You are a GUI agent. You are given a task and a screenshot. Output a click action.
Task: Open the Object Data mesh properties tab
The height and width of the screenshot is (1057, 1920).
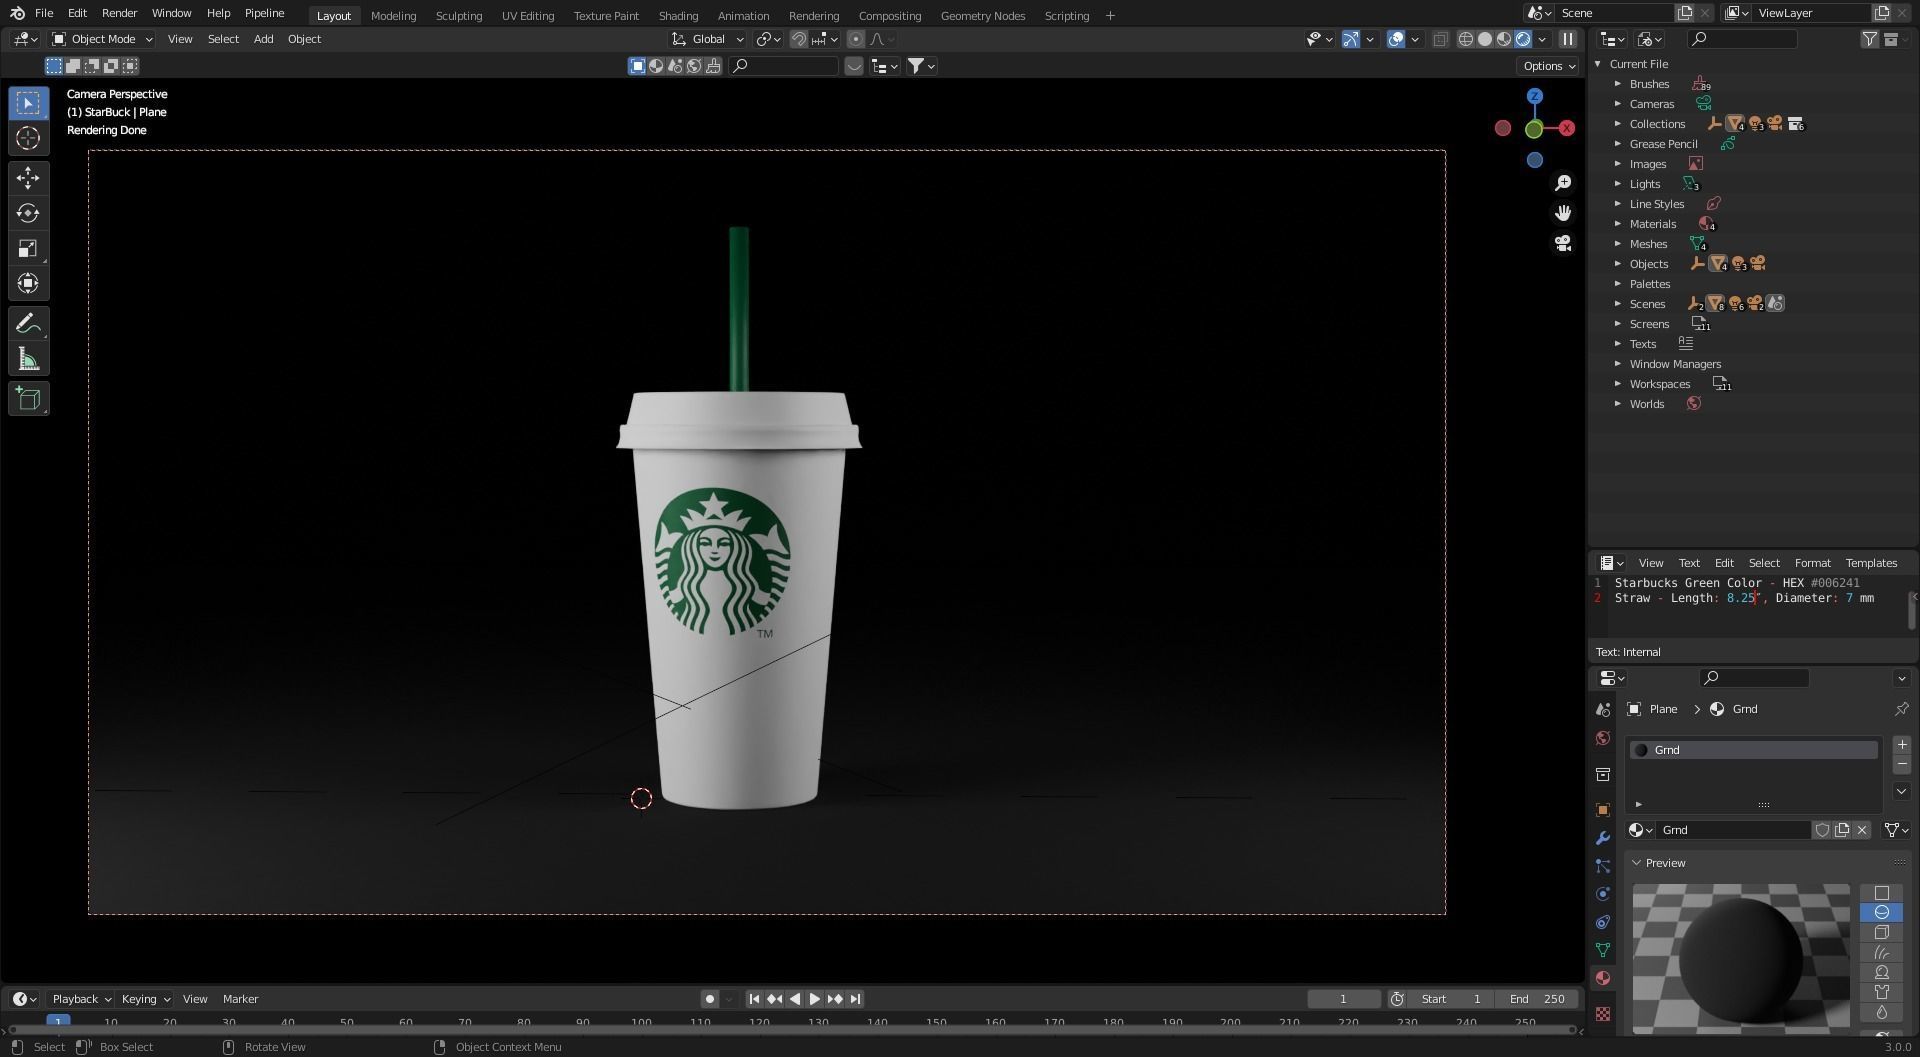click(1603, 950)
